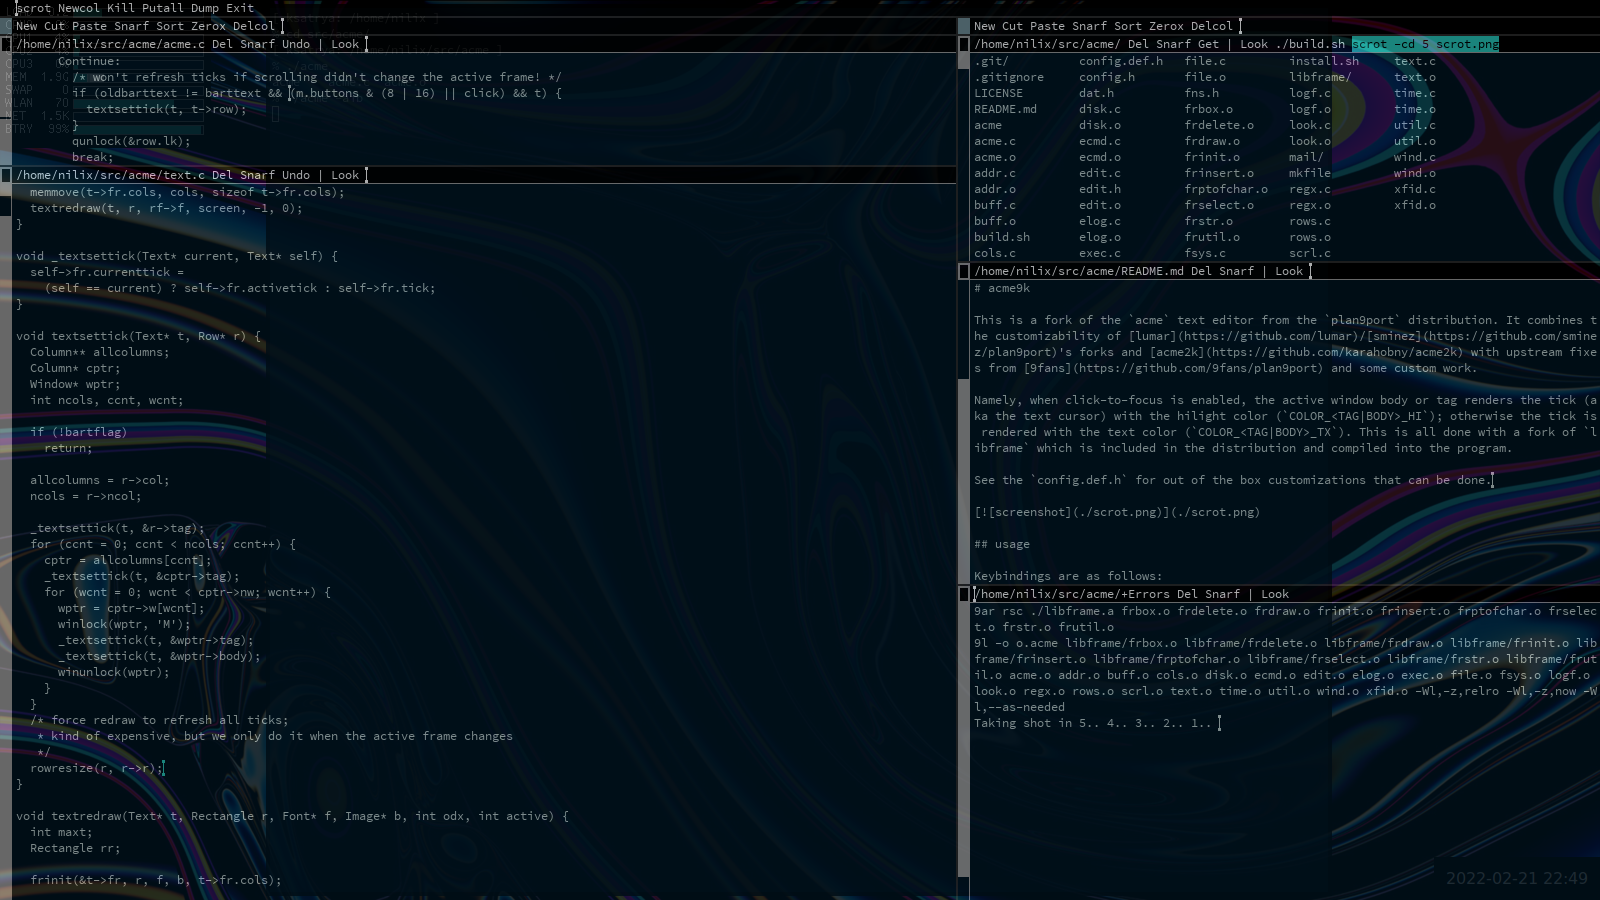Click 'if (!bartflag)' line in text.c
This screenshot has width=1600, height=900.
click(79, 432)
